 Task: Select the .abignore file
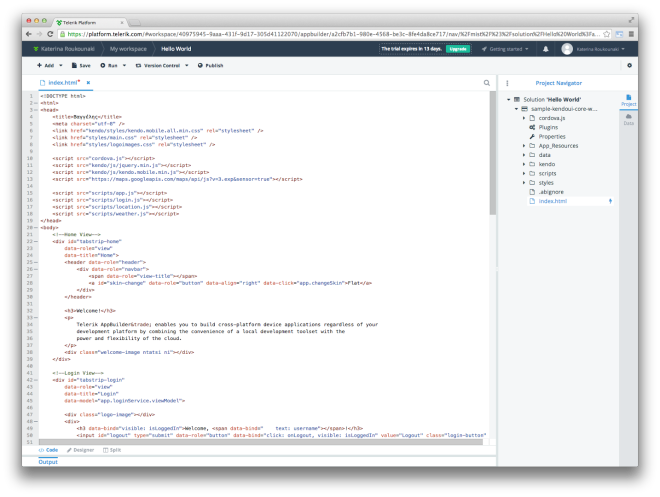pos(551,192)
